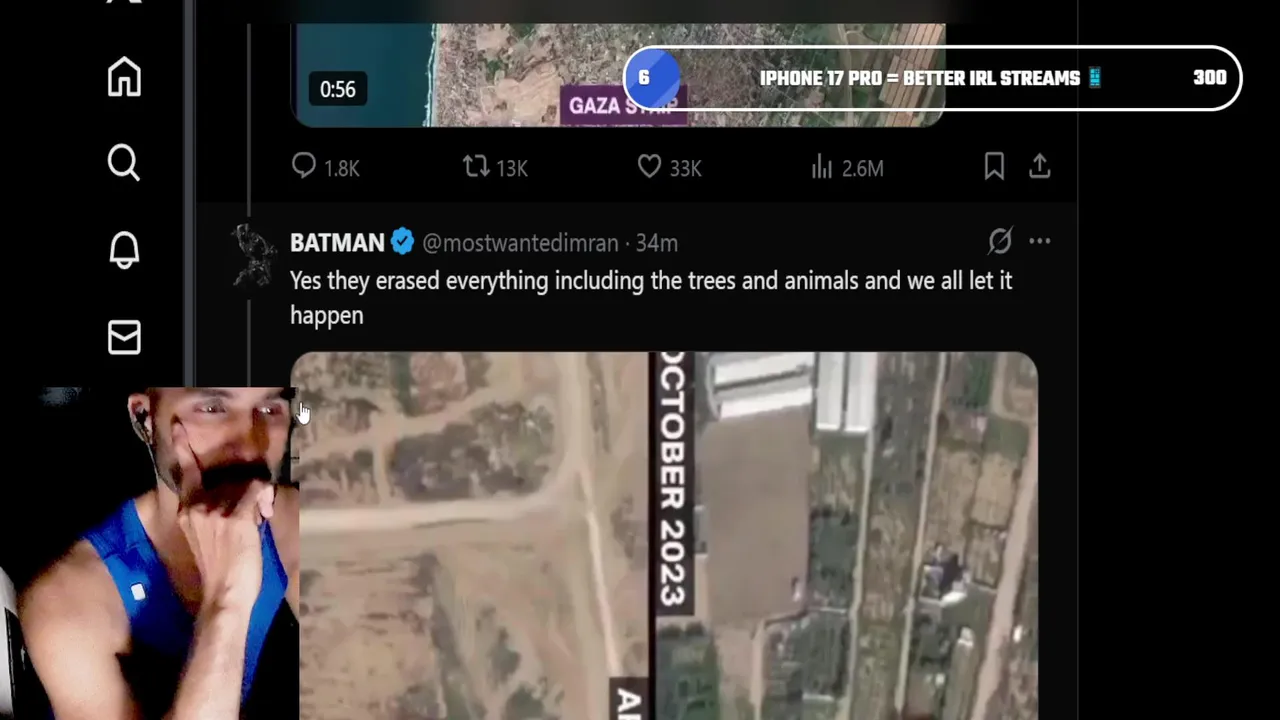This screenshot has width=1280, height=720.
Task: Bookmark the Gaza Strip video tweet
Action: [x=994, y=166]
